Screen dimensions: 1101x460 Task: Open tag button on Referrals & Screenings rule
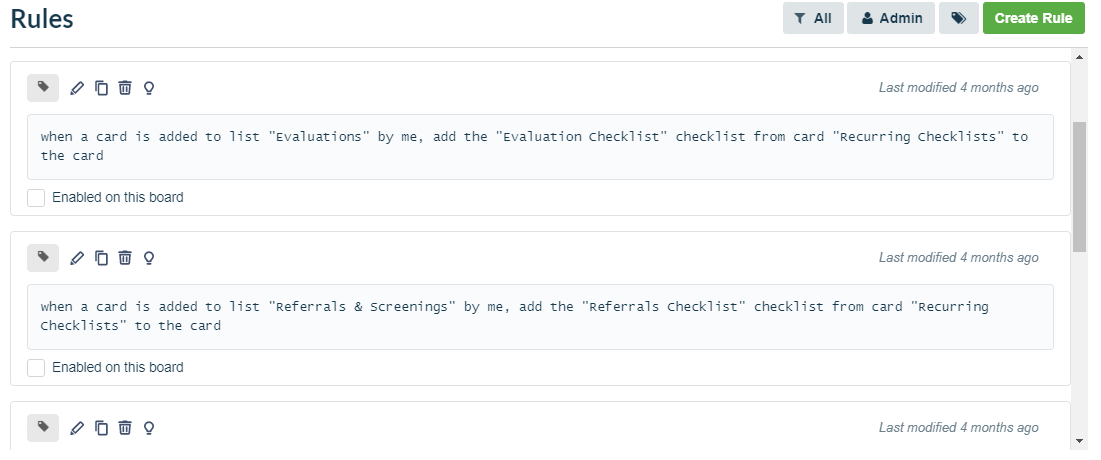tap(43, 258)
